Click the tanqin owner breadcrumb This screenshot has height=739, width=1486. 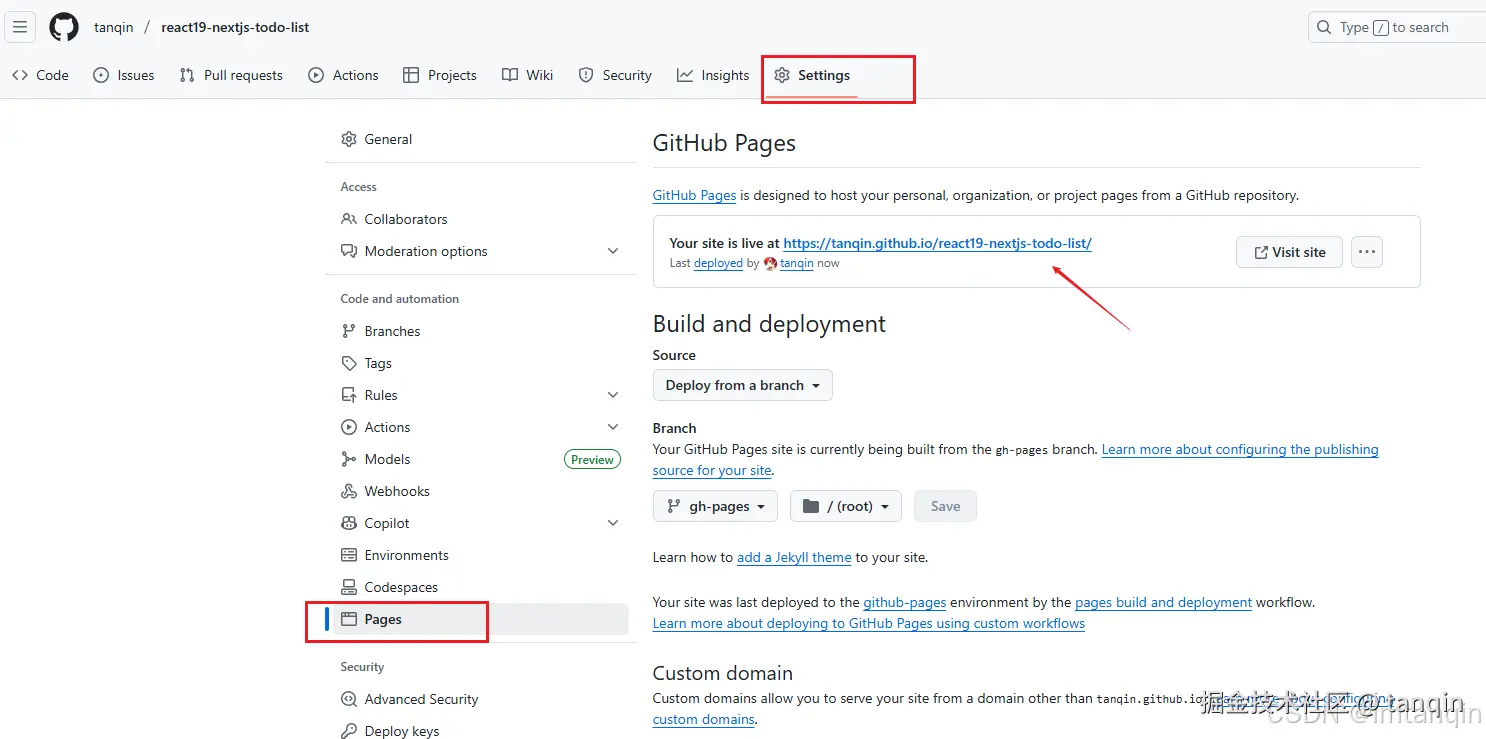tap(114, 27)
